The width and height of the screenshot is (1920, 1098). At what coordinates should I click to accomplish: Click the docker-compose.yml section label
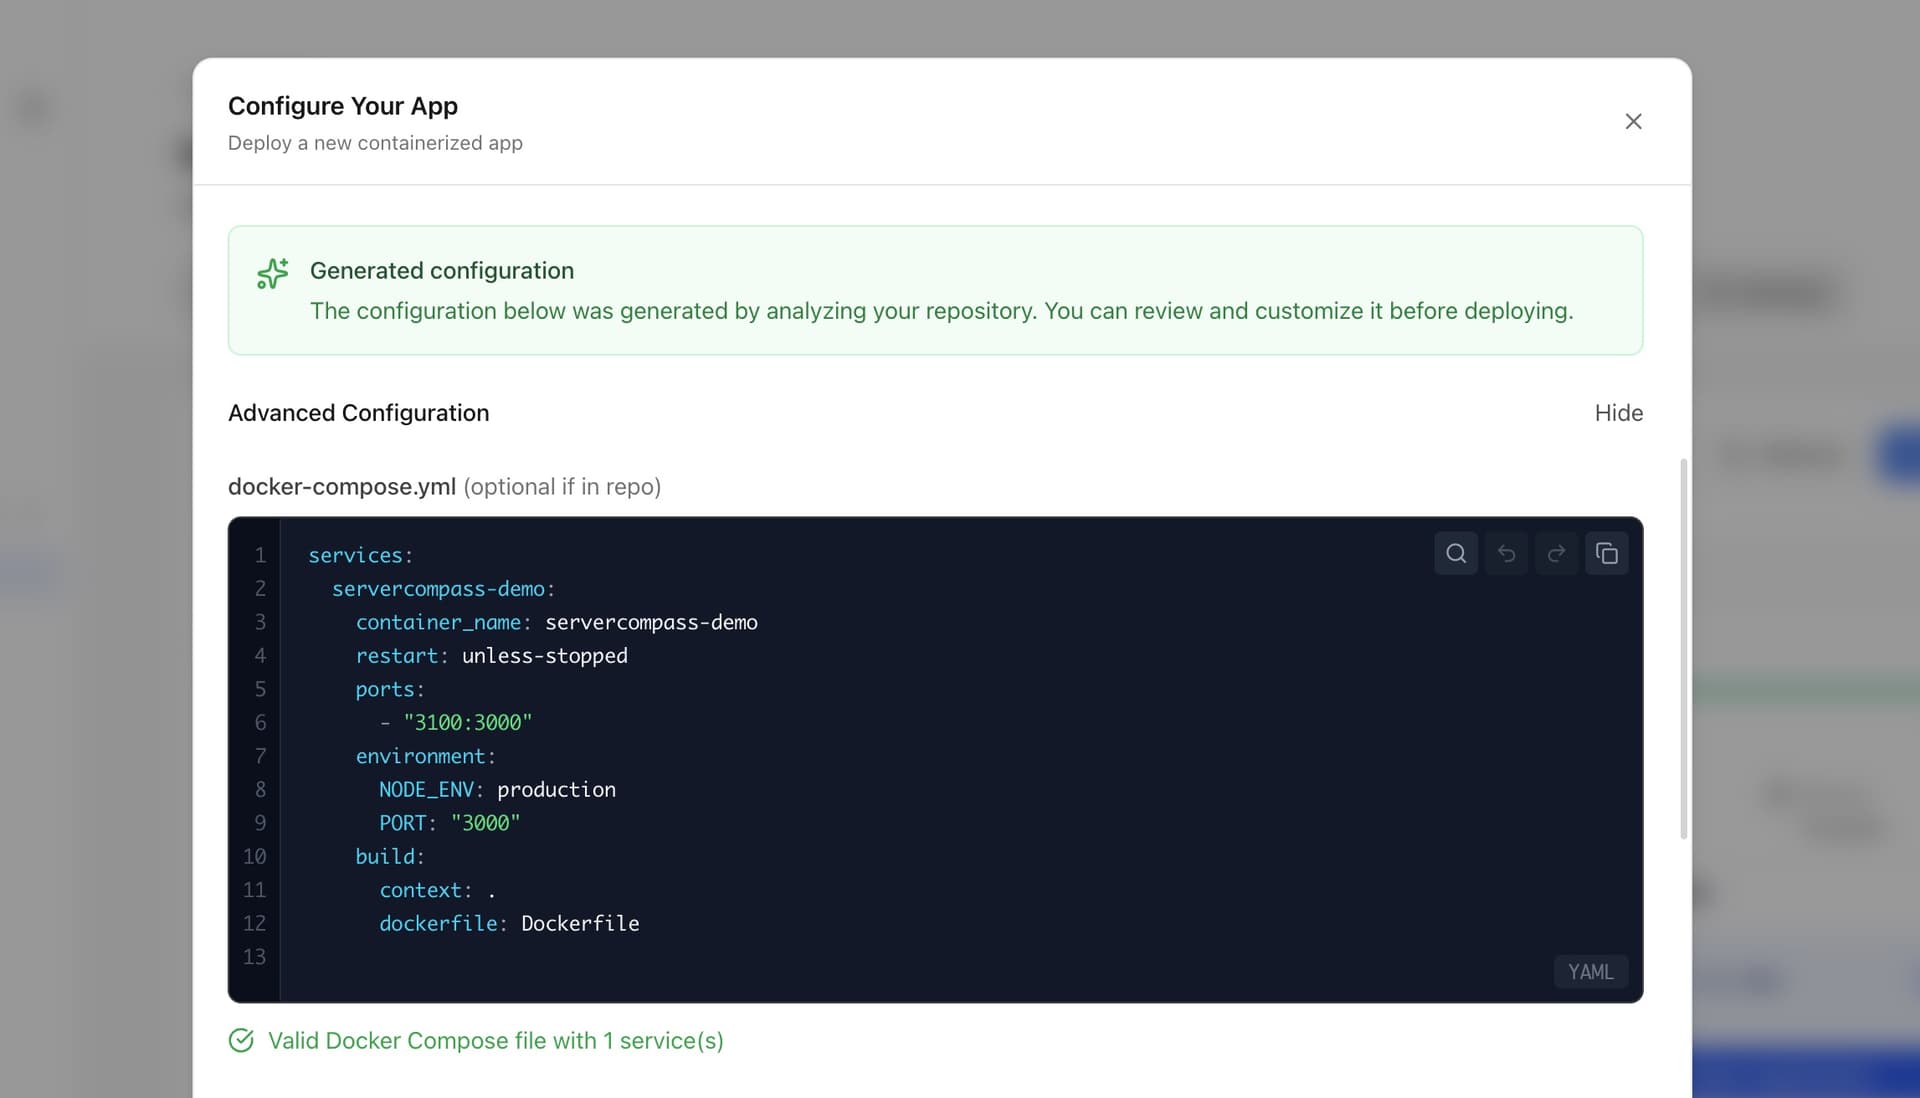click(341, 487)
